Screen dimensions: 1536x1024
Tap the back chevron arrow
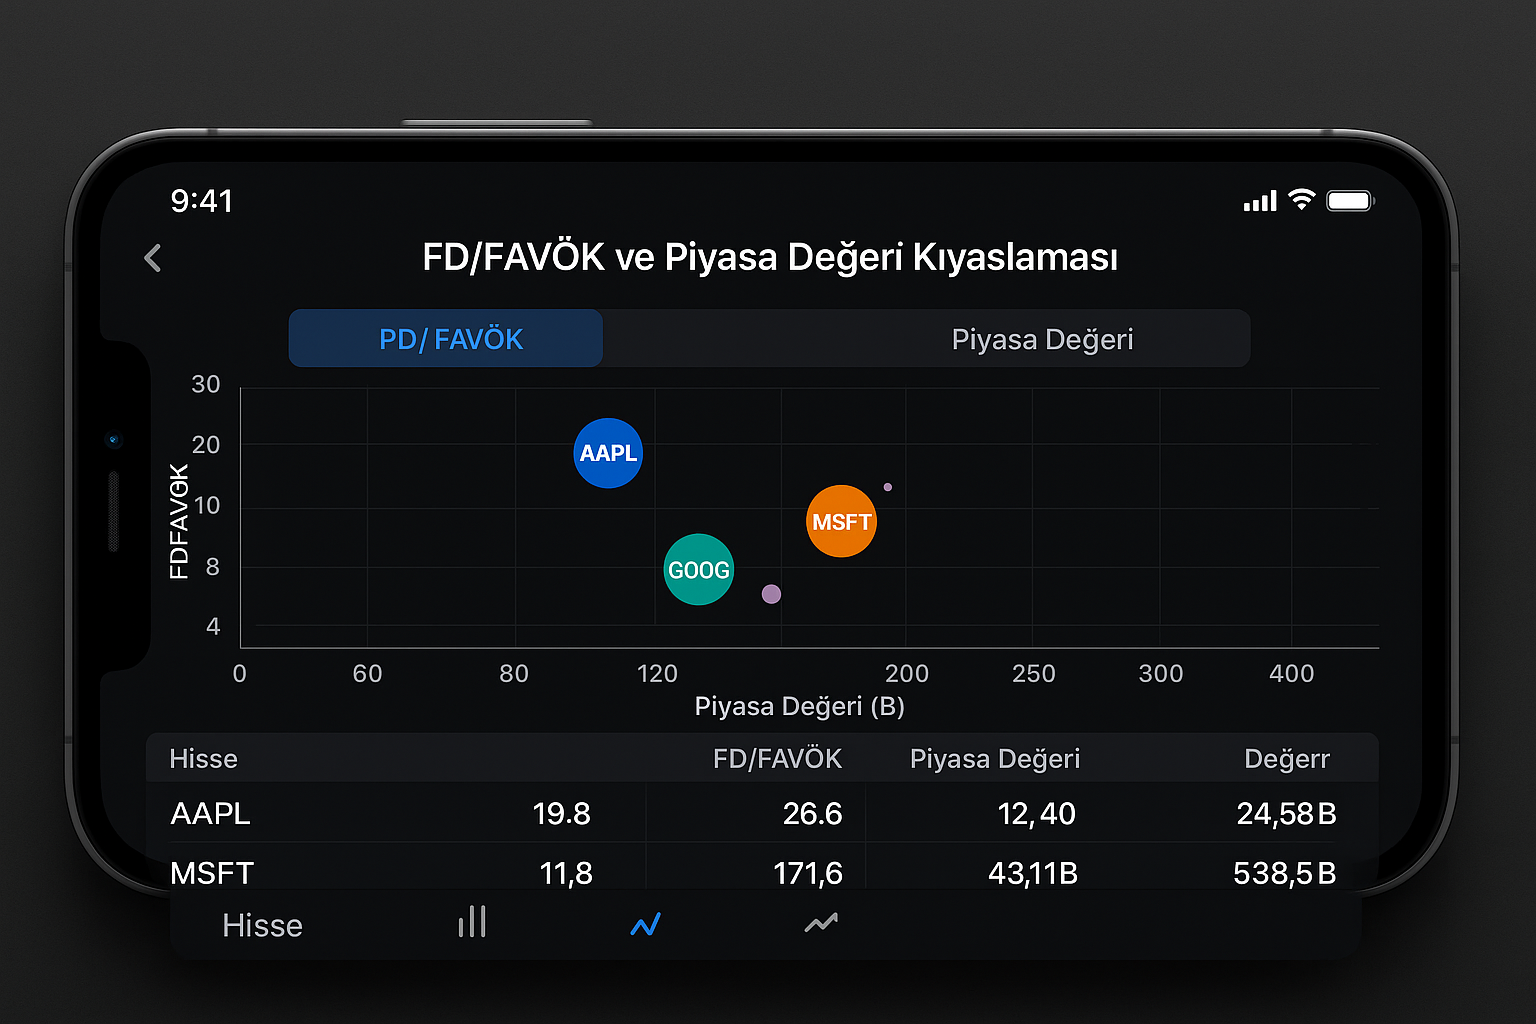[x=153, y=258]
